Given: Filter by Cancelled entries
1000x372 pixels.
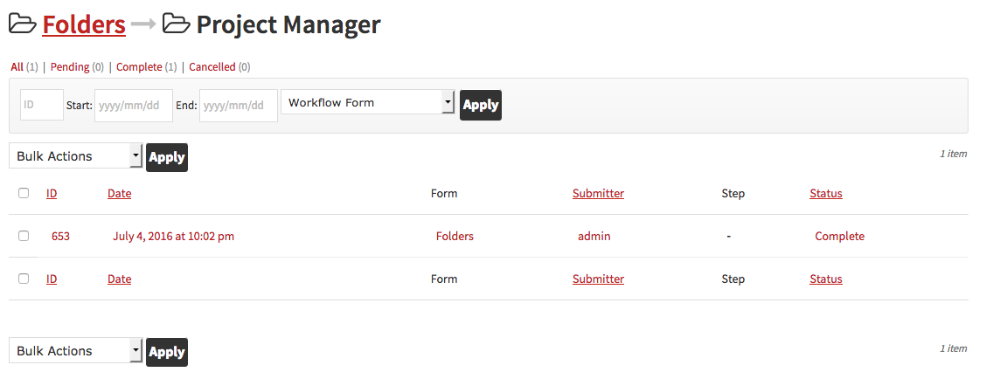Looking at the screenshot, I should click(212, 67).
